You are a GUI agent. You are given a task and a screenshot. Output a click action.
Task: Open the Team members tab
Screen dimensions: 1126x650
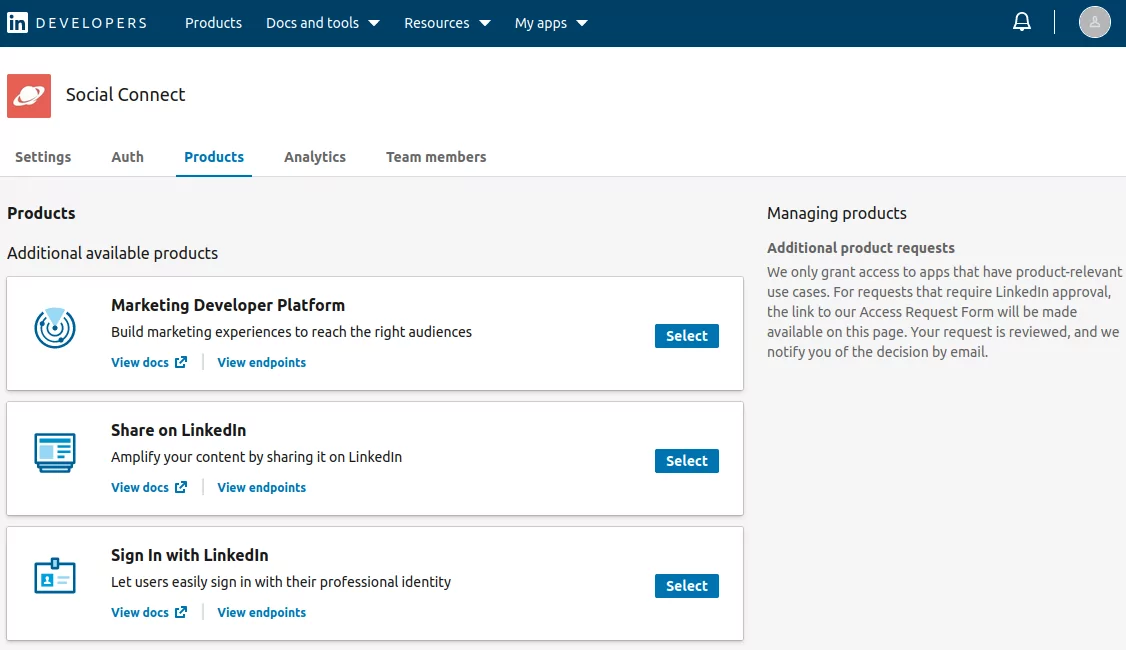[x=436, y=157]
